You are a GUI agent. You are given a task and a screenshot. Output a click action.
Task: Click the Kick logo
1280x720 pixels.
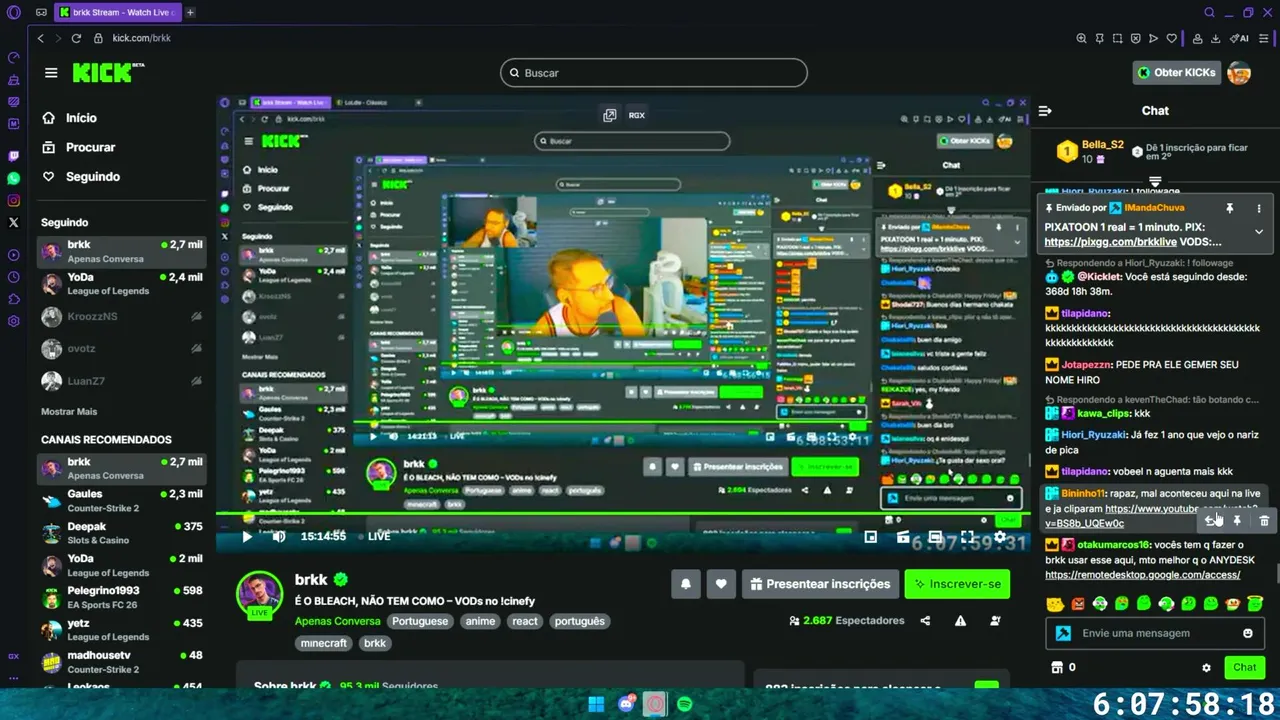point(108,72)
